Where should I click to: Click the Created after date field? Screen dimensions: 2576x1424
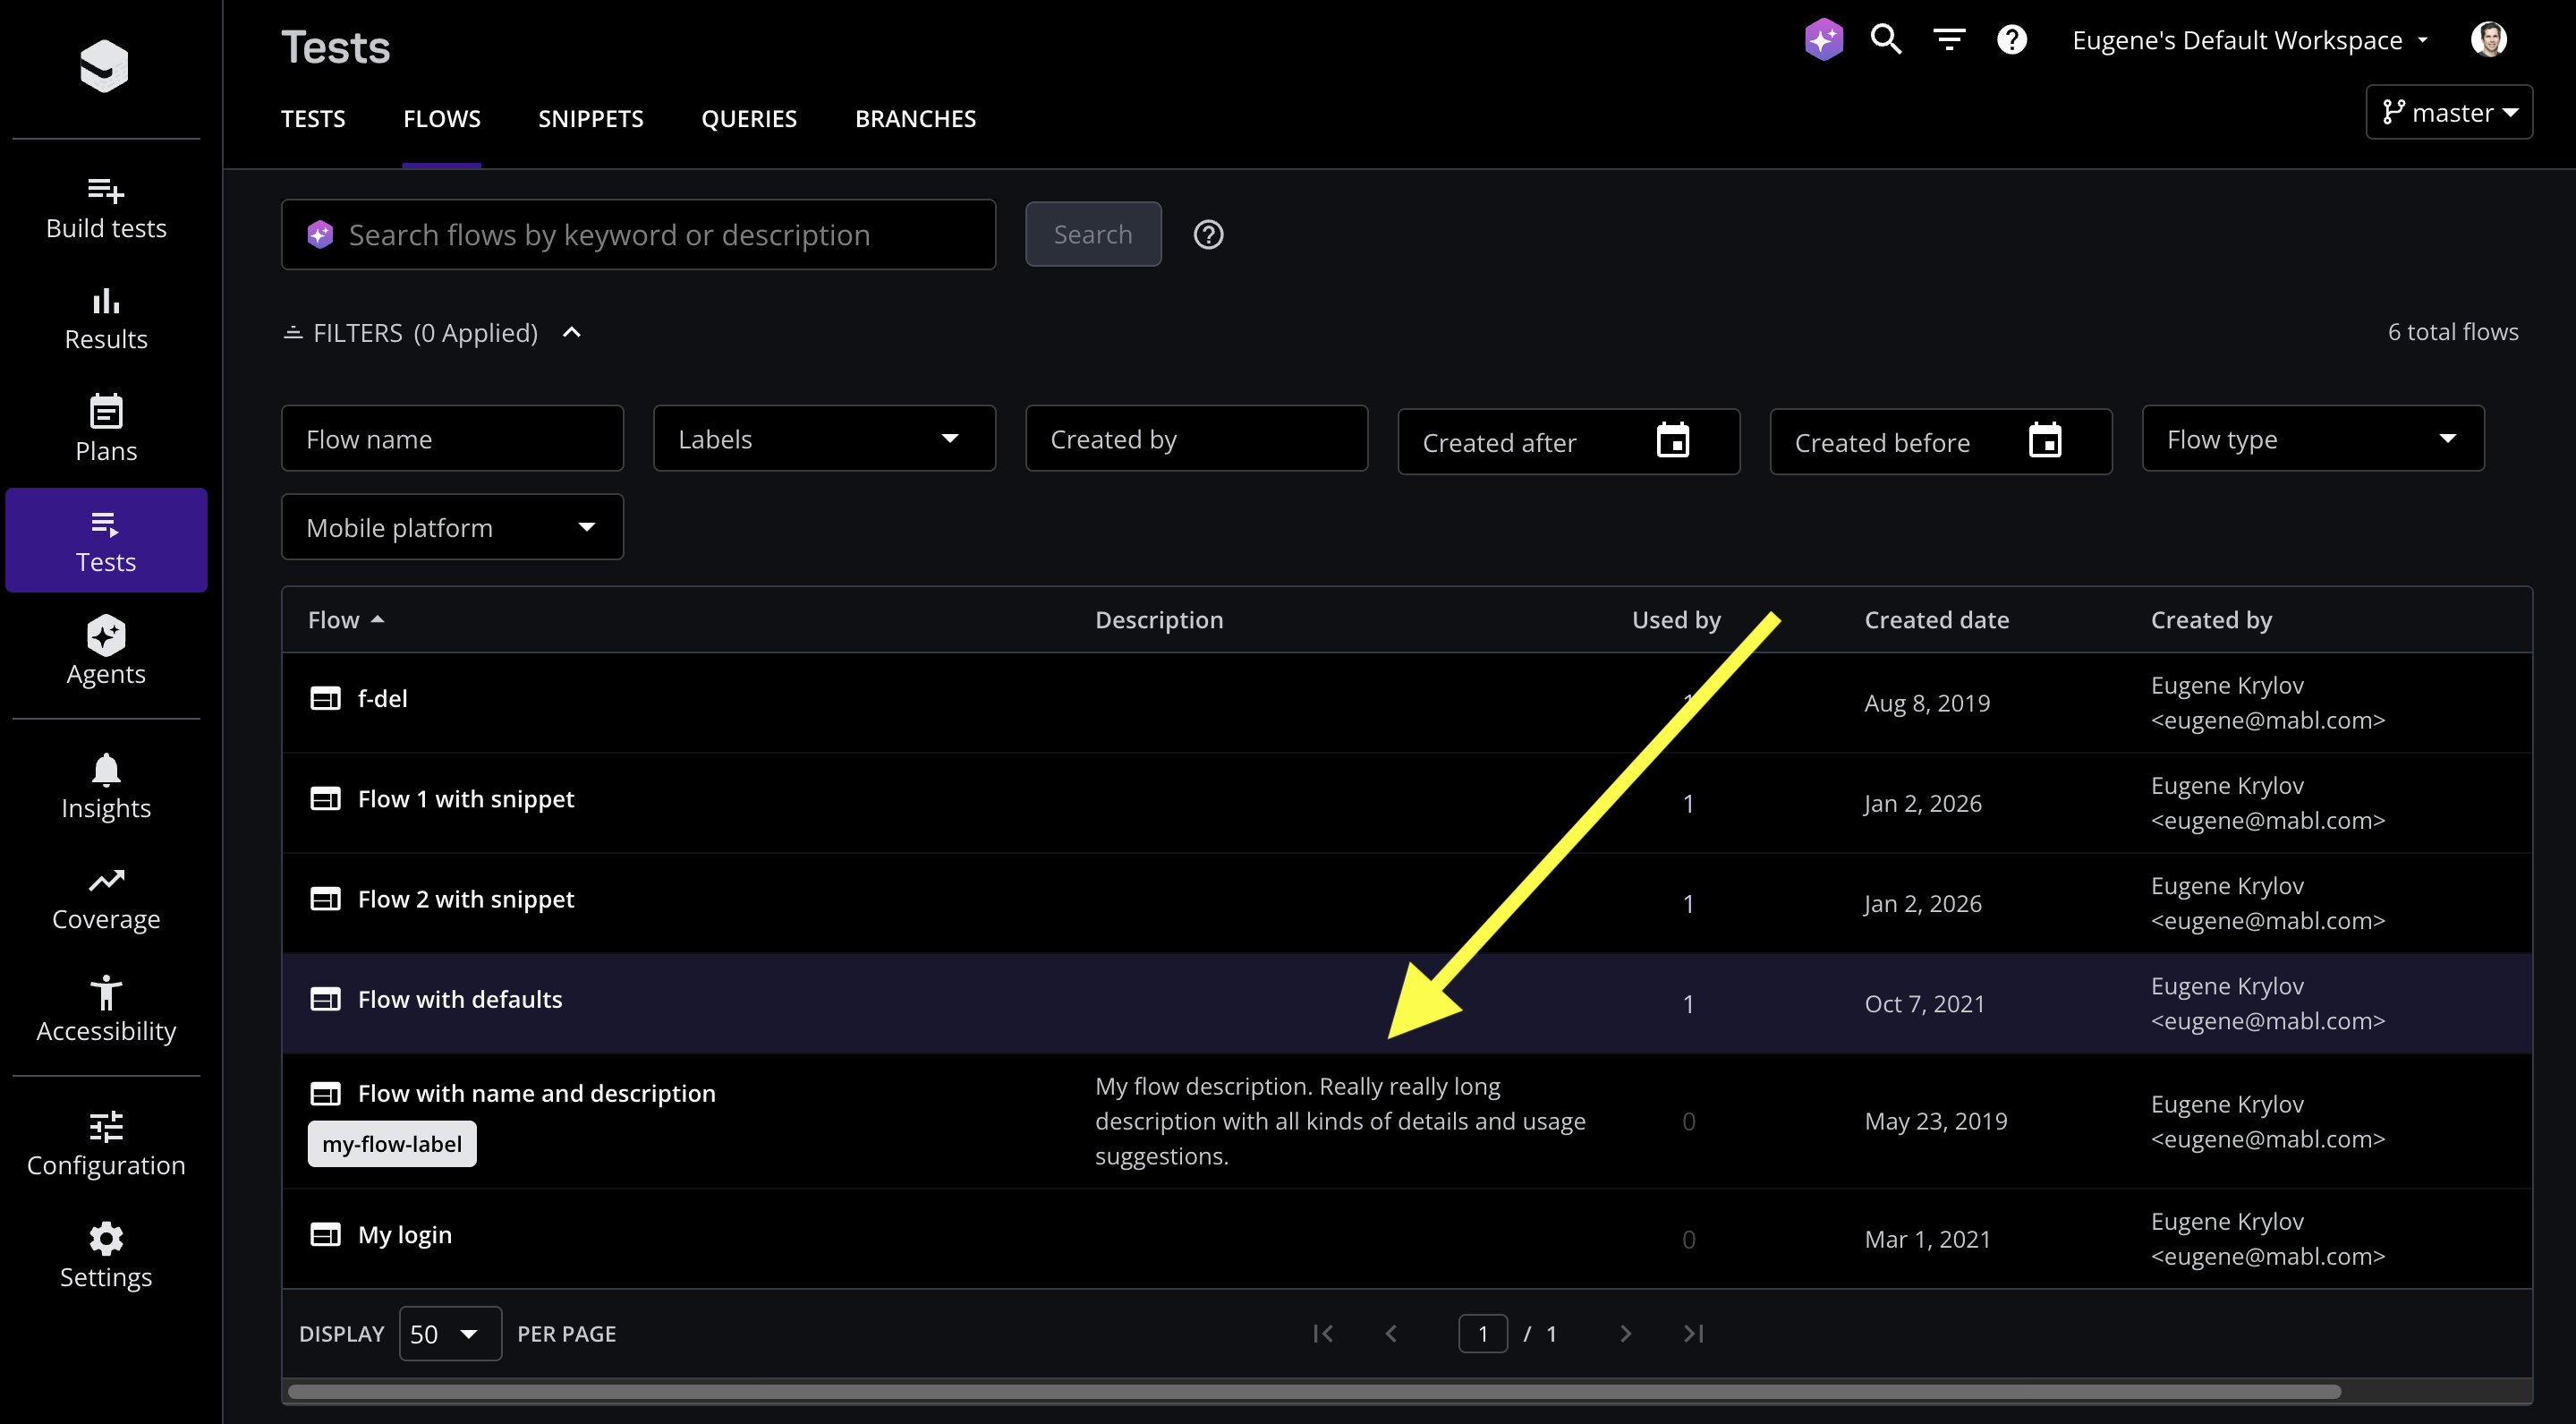[x=1568, y=441]
